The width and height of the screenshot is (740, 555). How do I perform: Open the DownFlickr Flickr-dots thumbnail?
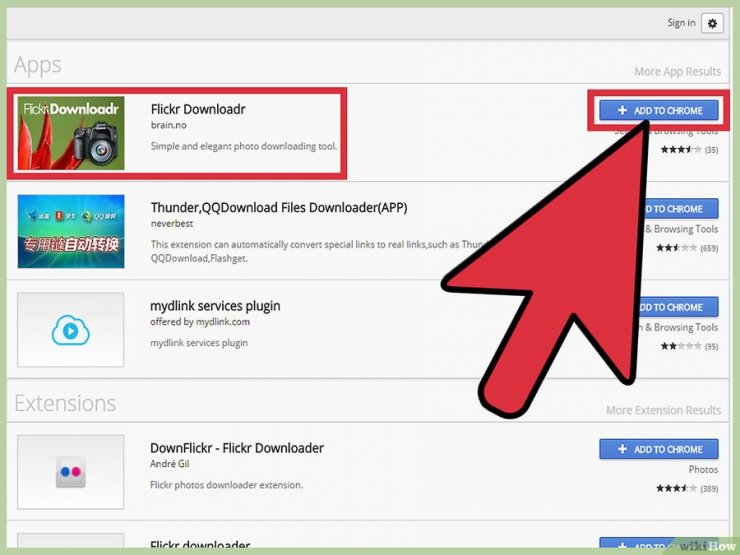click(71, 472)
